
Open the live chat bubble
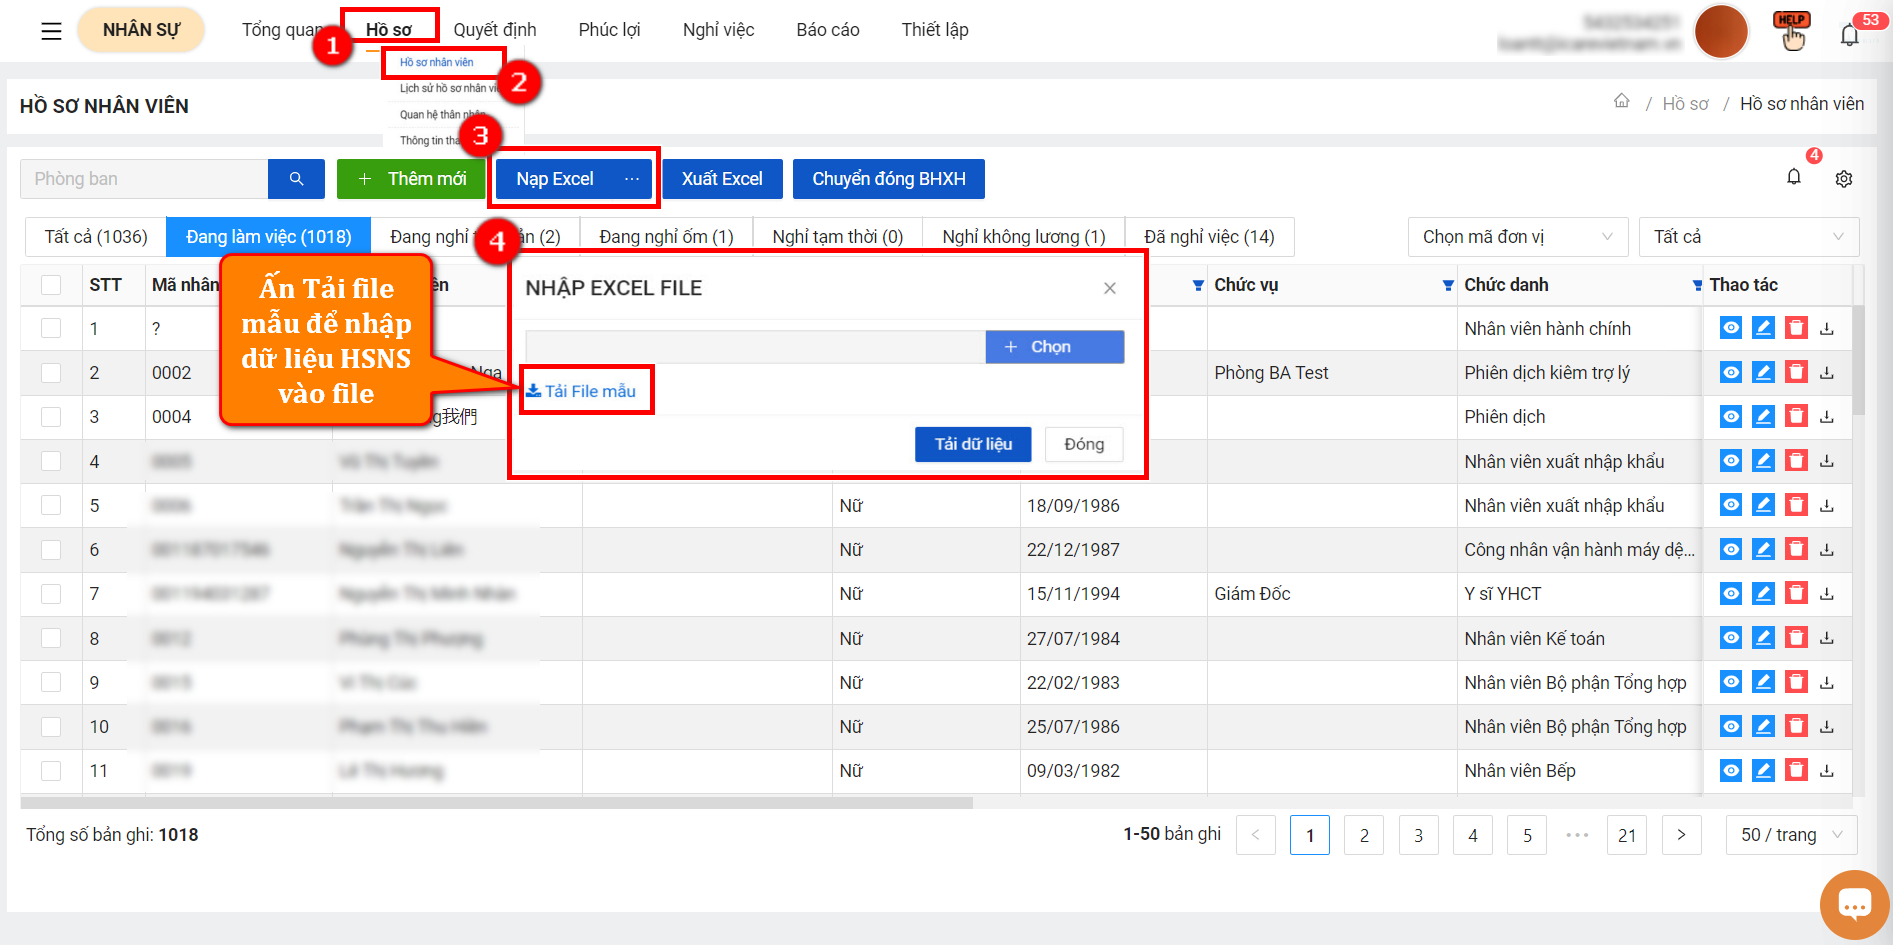1855,905
